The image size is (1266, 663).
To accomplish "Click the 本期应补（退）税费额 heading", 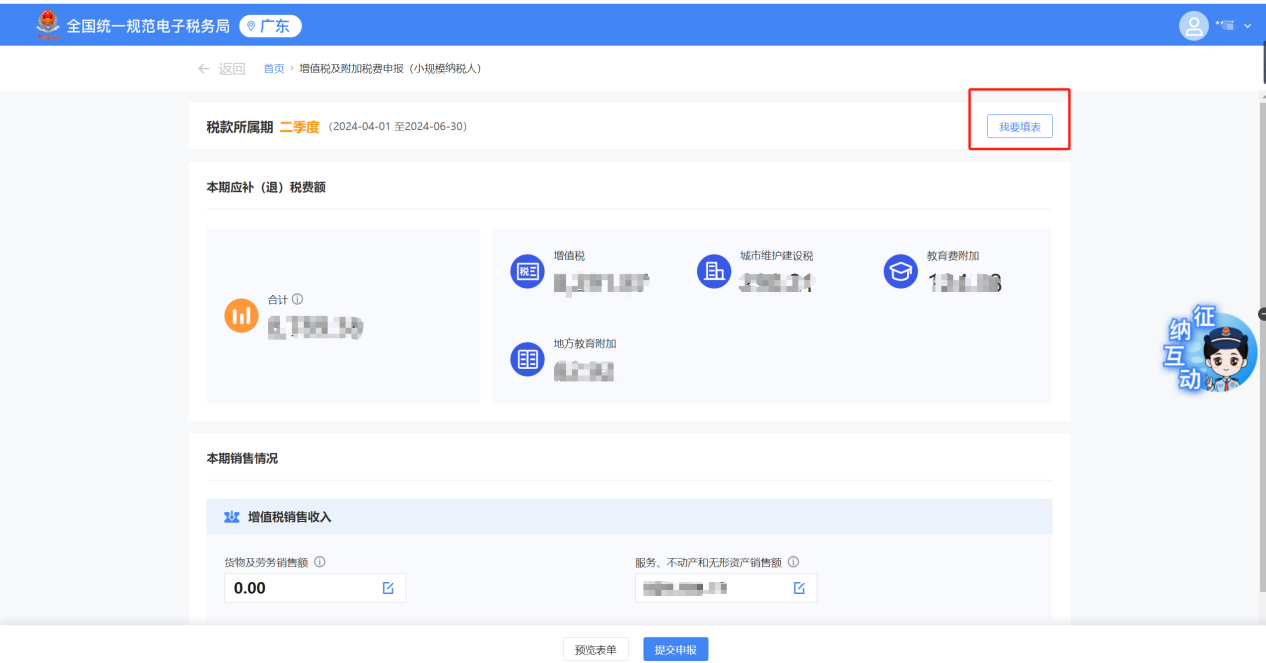I will click(266, 187).
